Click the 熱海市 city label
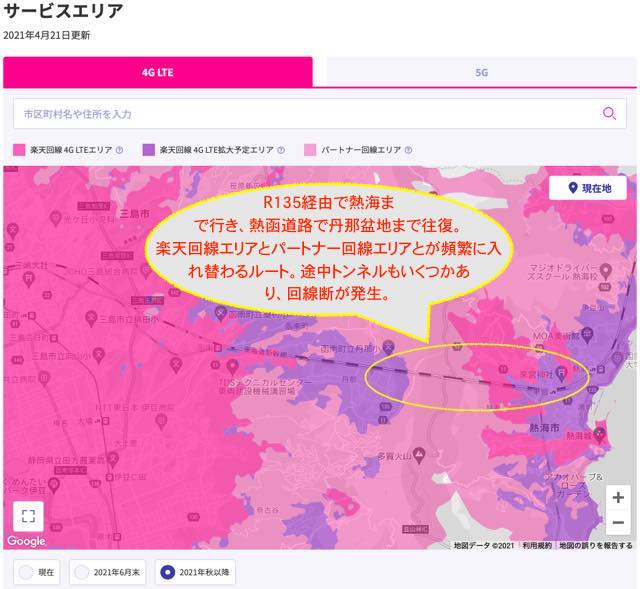 544,427
